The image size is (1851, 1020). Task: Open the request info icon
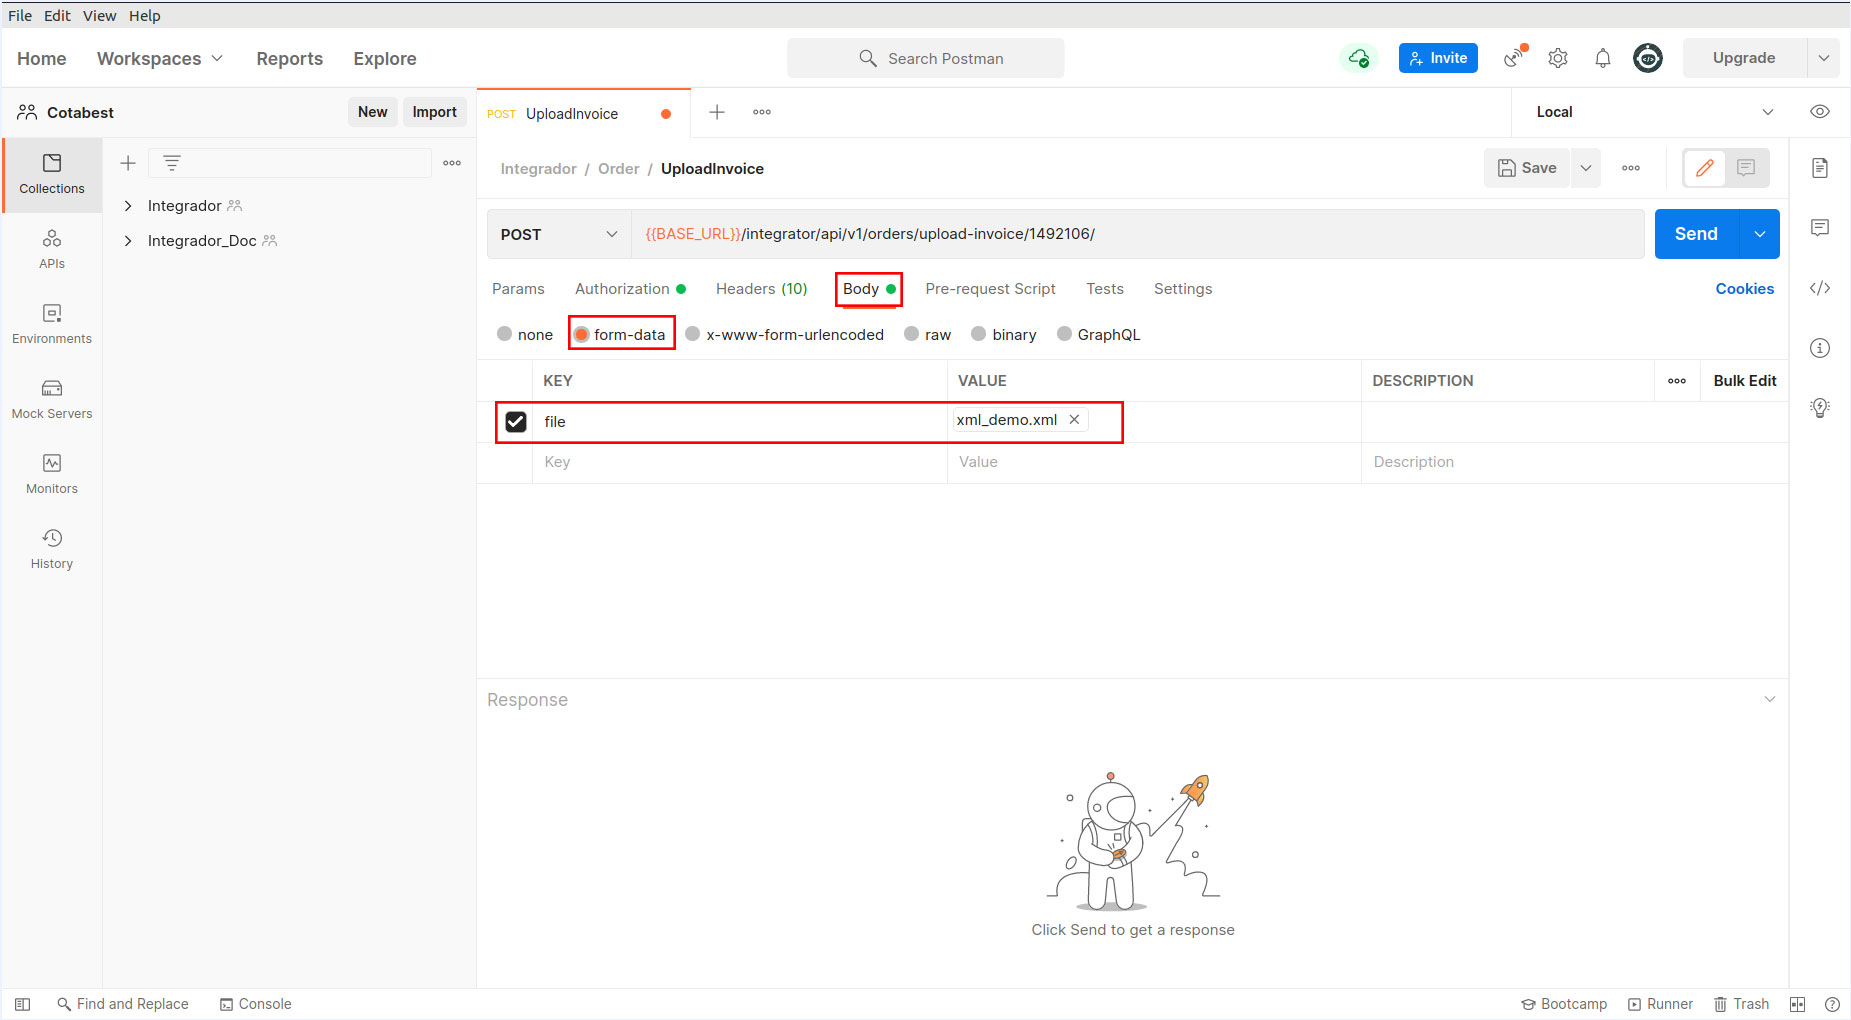click(x=1820, y=348)
